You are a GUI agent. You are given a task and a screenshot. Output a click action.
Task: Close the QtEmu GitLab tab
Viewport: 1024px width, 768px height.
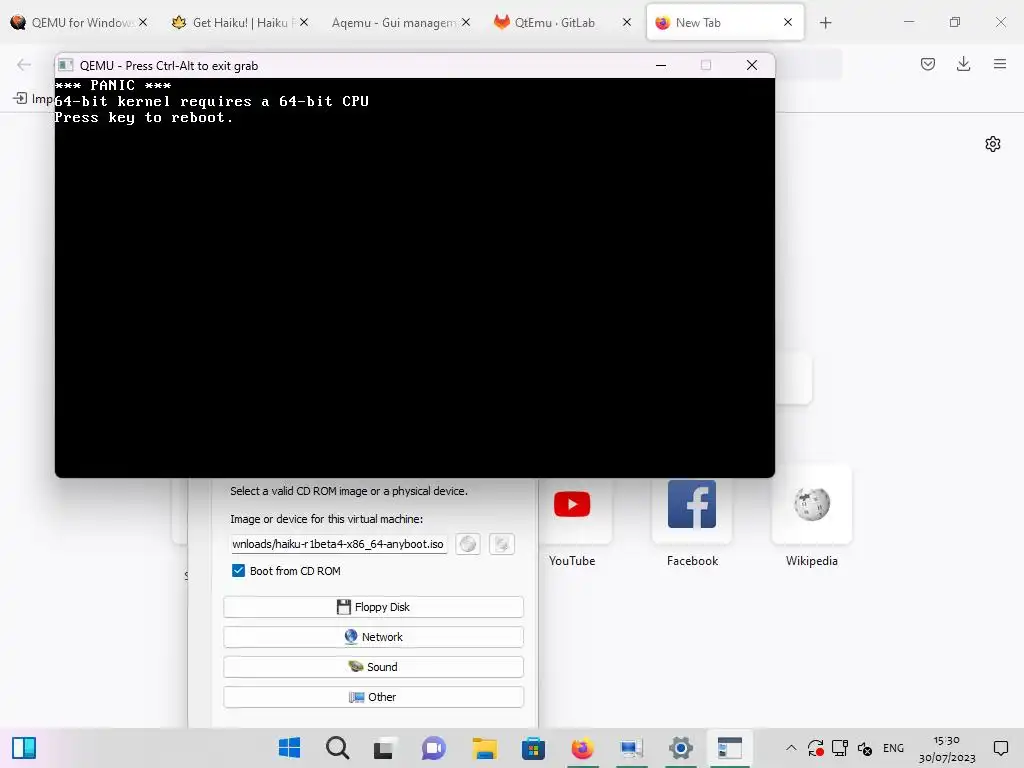pyautogui.click(x=627, y=22)
